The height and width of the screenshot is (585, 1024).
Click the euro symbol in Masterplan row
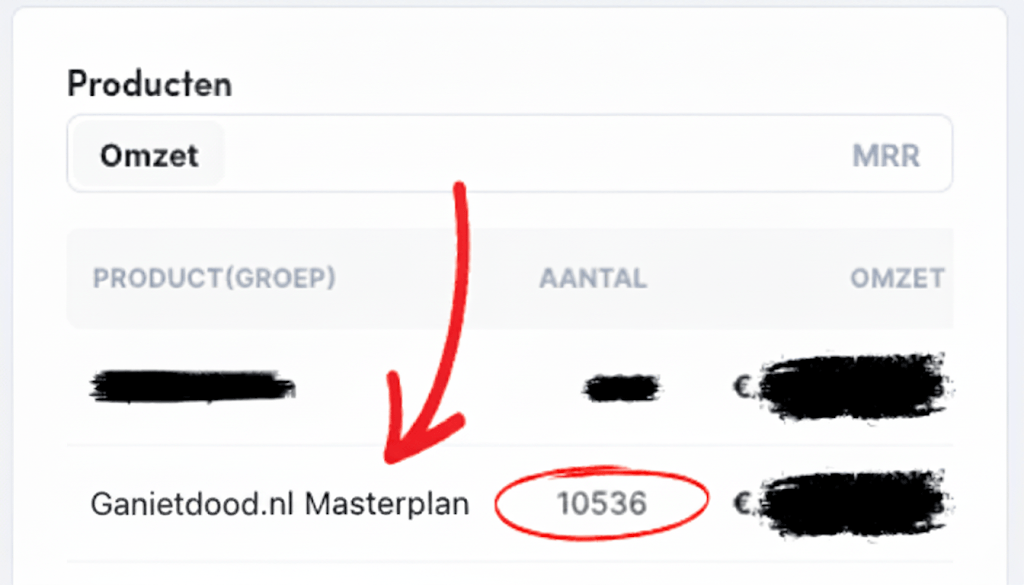pyautogui.click(x=743, y=503)
